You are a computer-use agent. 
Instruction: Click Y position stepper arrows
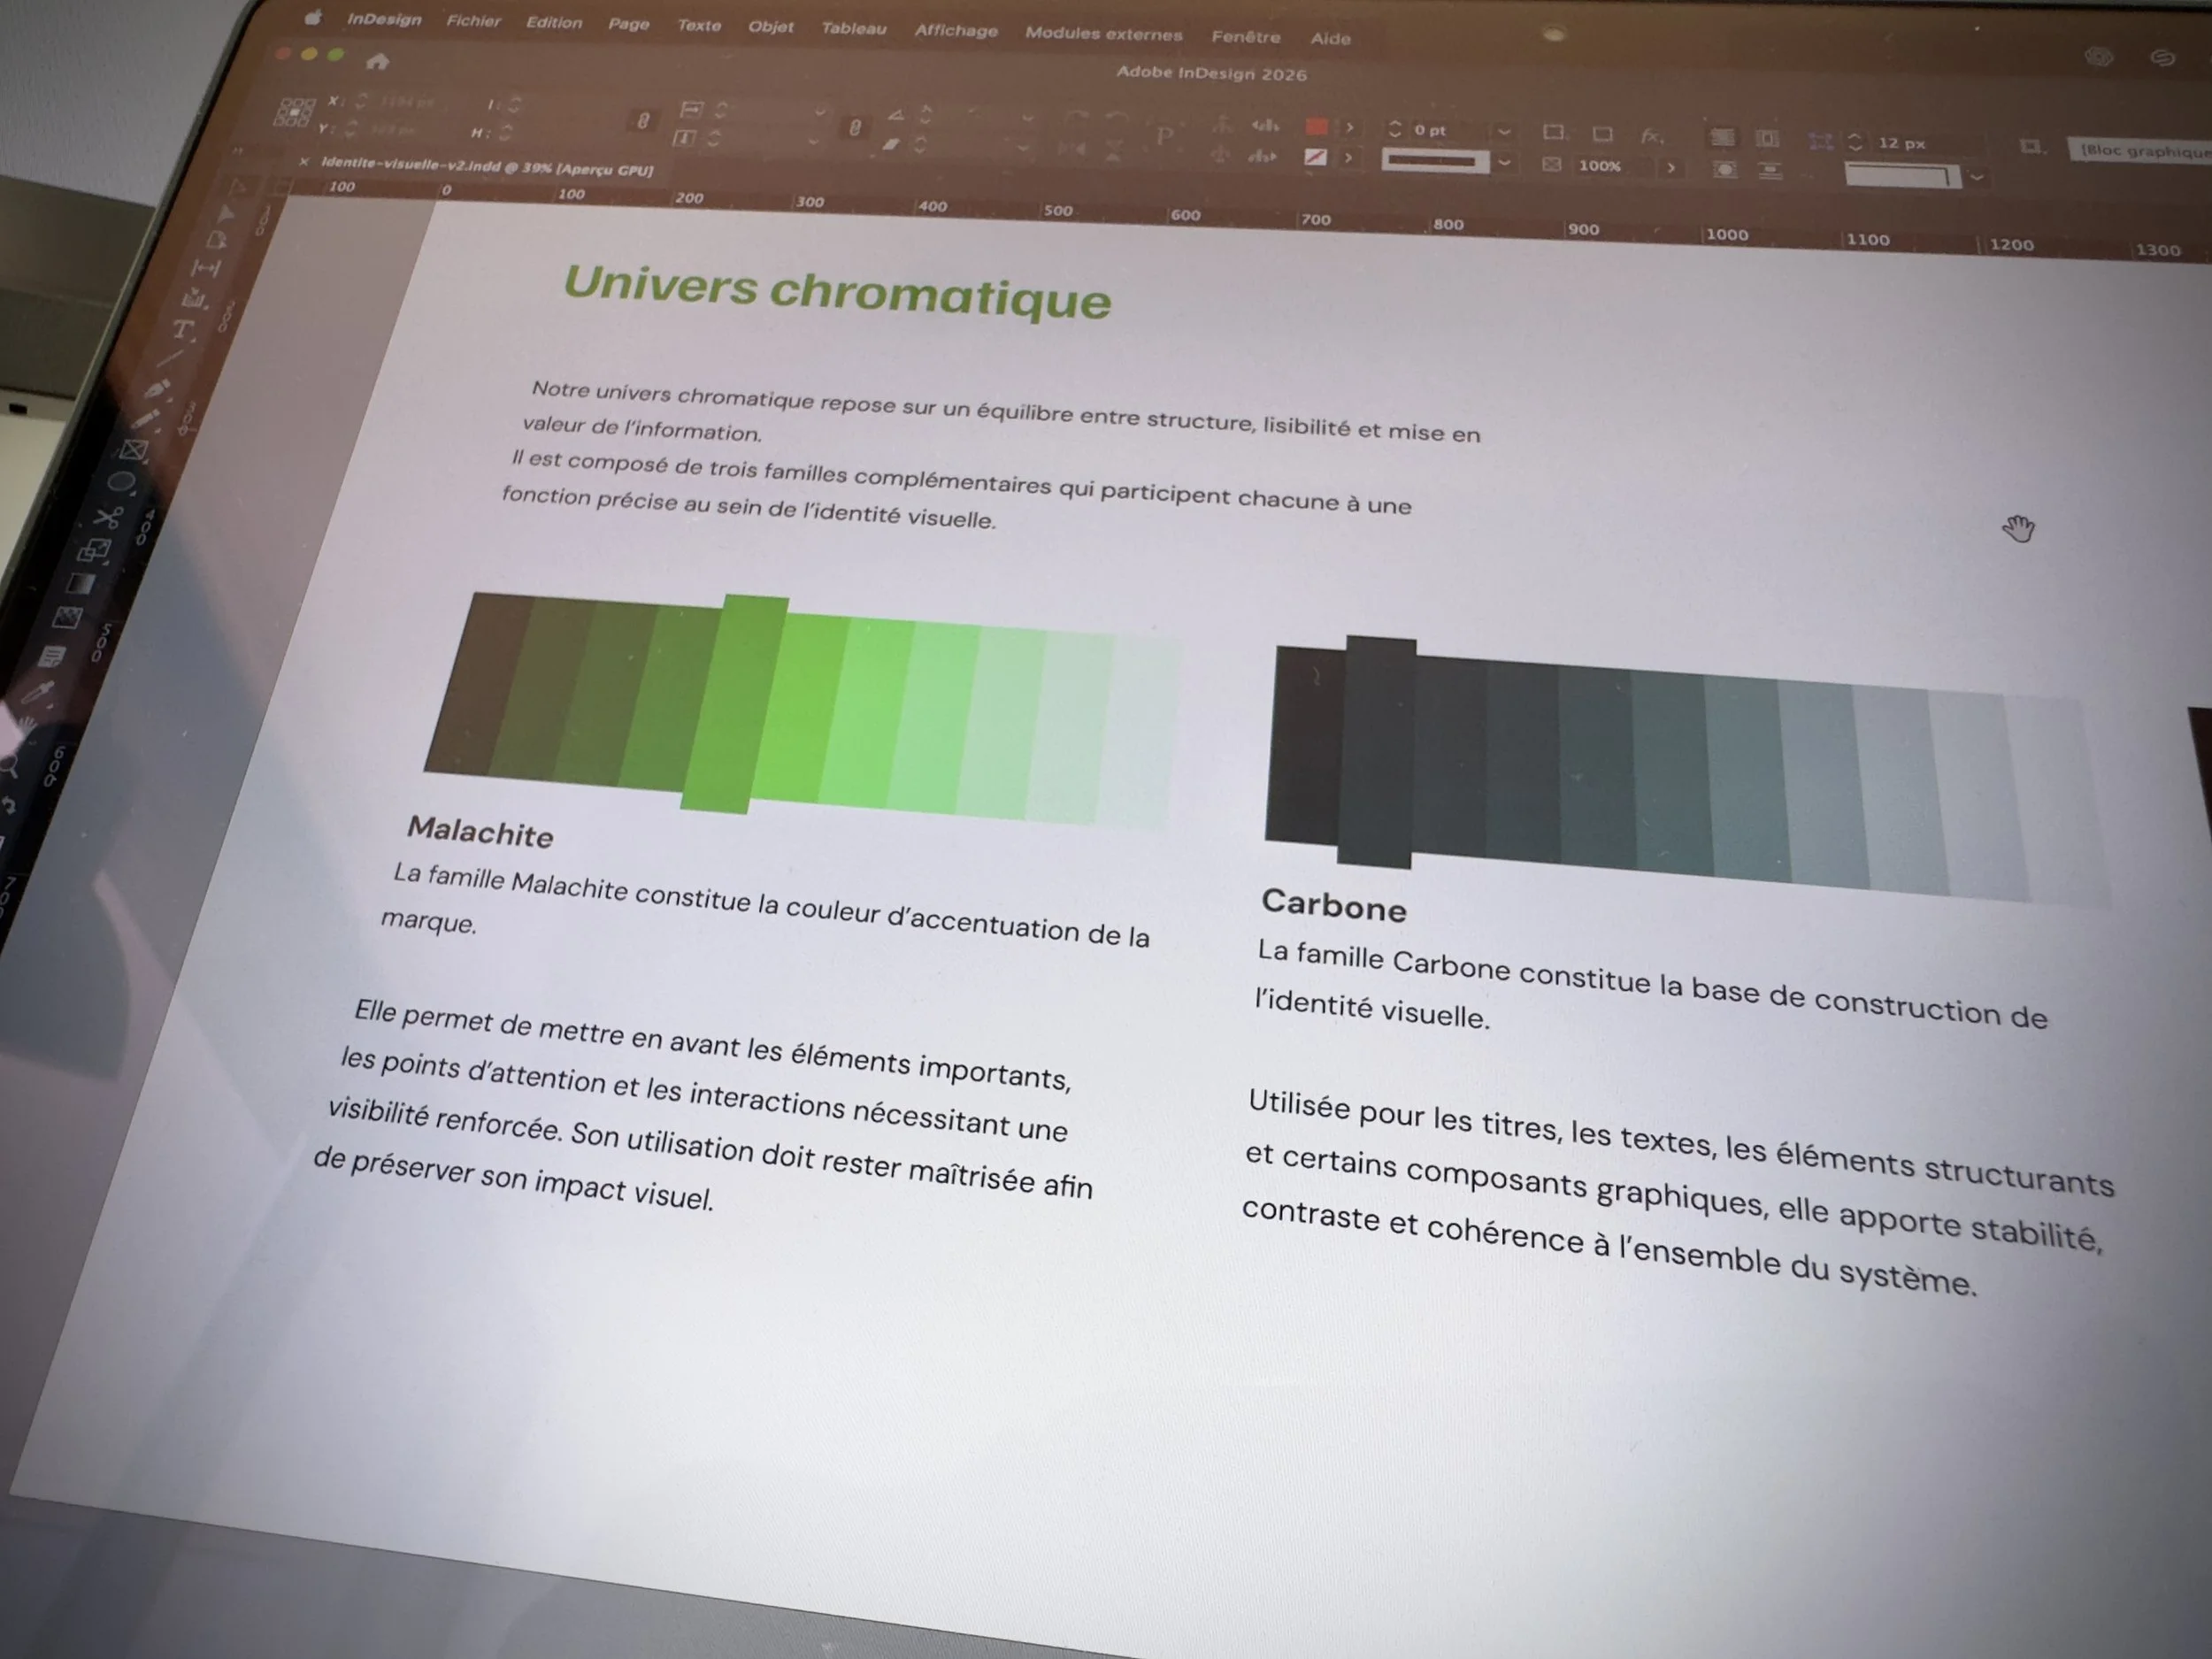pos(352,128)
